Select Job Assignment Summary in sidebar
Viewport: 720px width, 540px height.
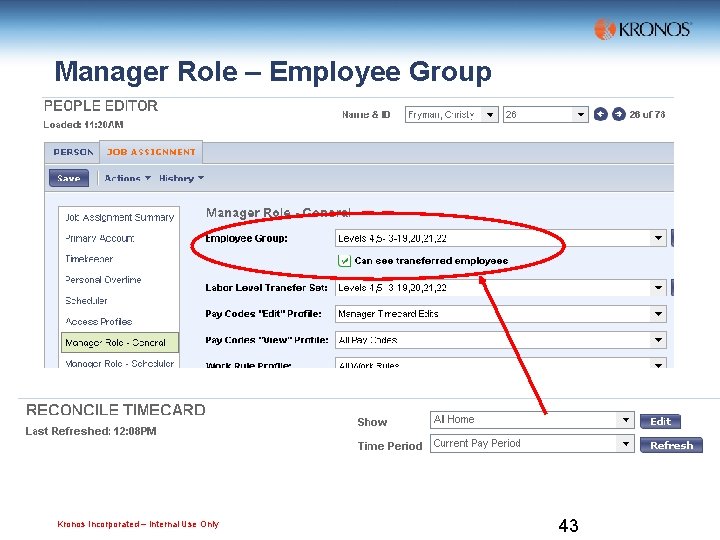click(119, 217)
